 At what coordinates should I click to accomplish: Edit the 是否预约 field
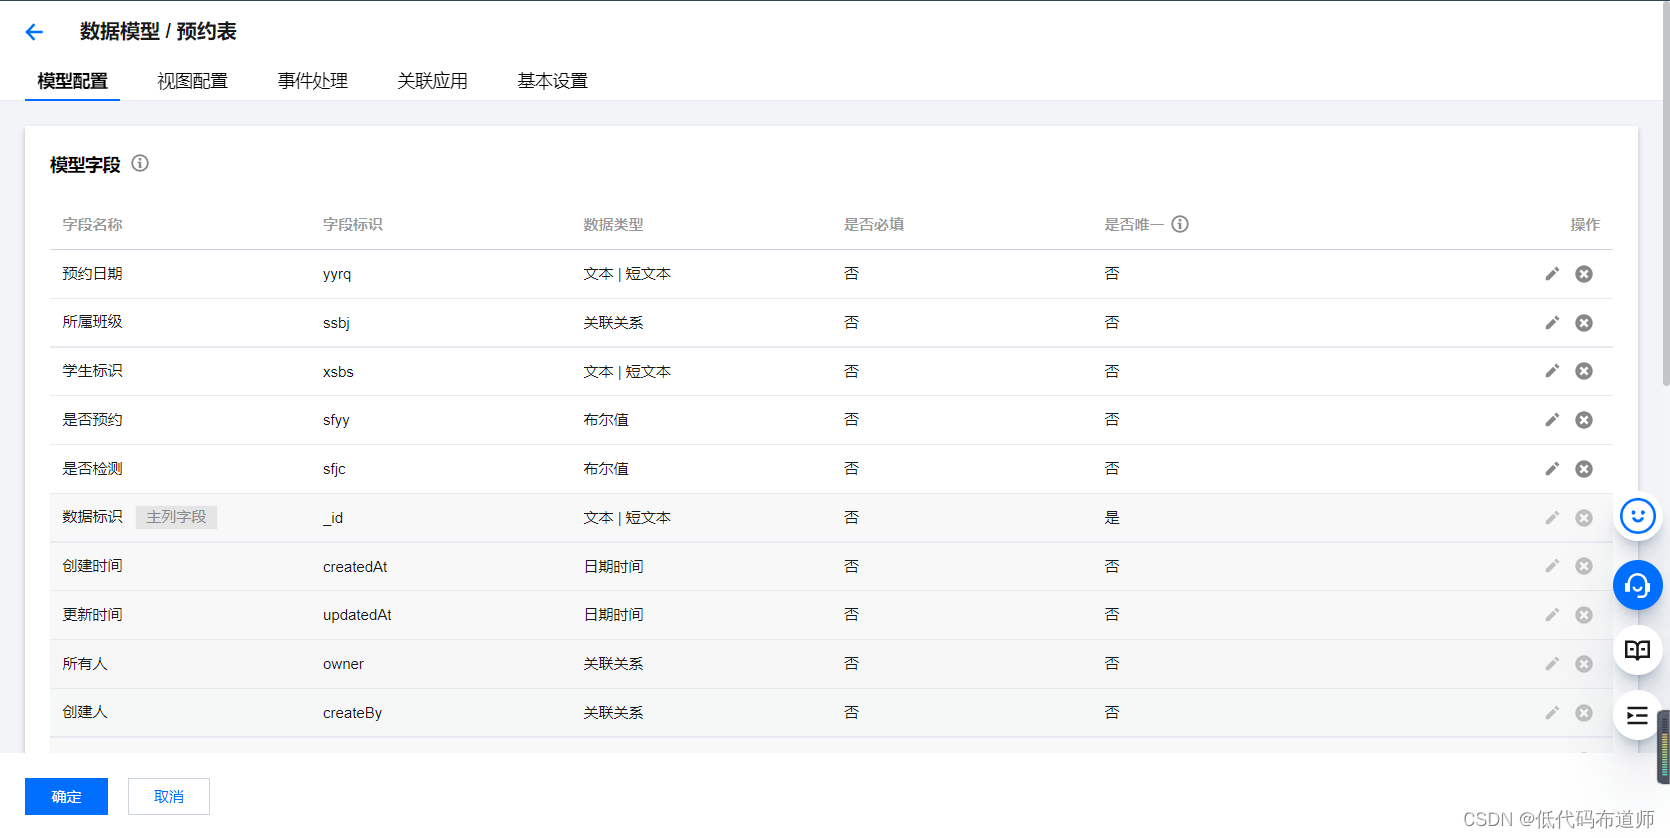point(1552,420)
